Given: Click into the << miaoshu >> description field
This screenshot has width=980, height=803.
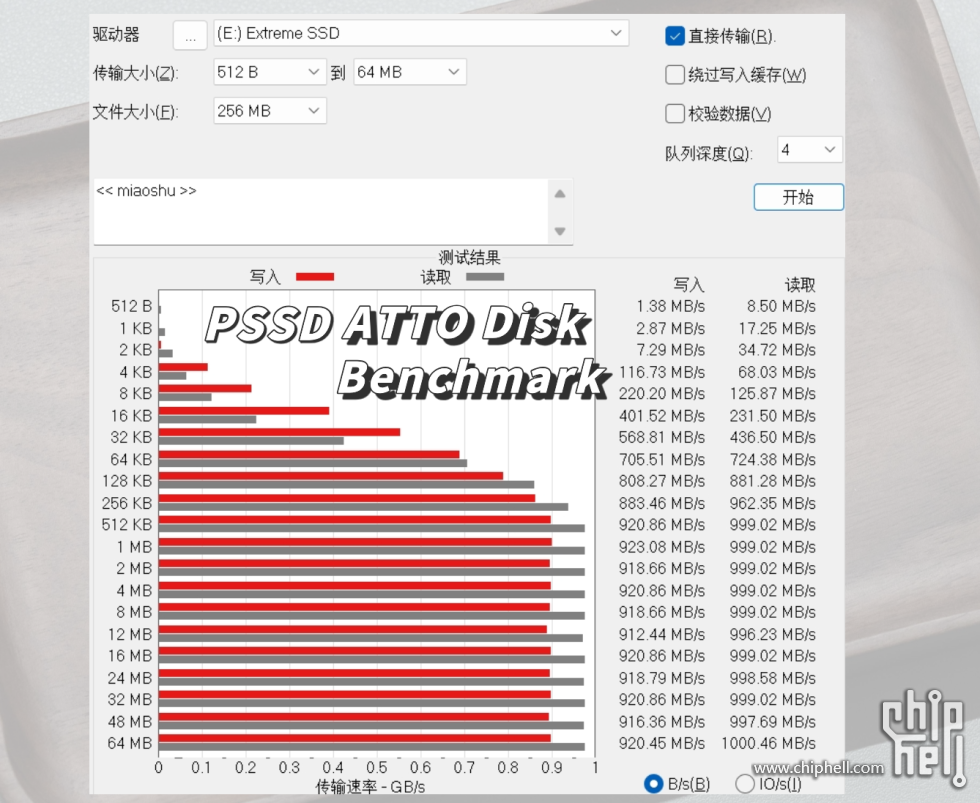Looking at the screenshot, I should [321, 211].
